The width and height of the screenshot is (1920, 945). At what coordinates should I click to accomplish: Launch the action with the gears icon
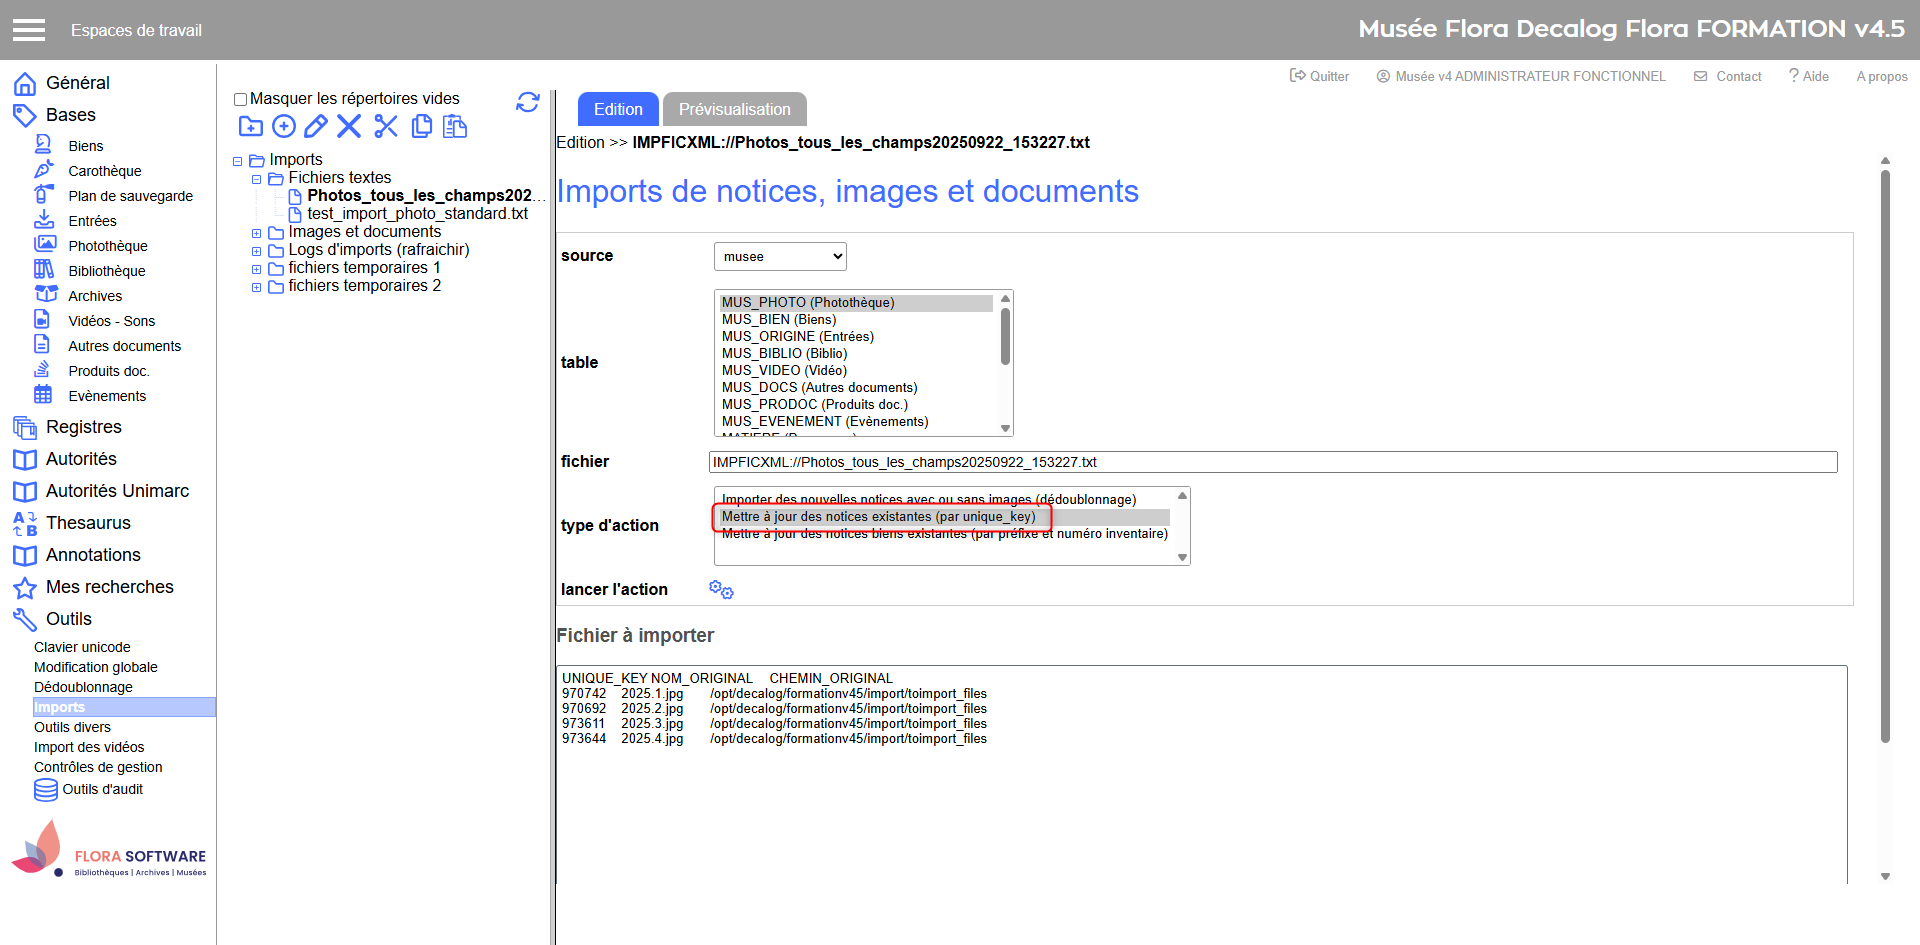coord(721,590)
